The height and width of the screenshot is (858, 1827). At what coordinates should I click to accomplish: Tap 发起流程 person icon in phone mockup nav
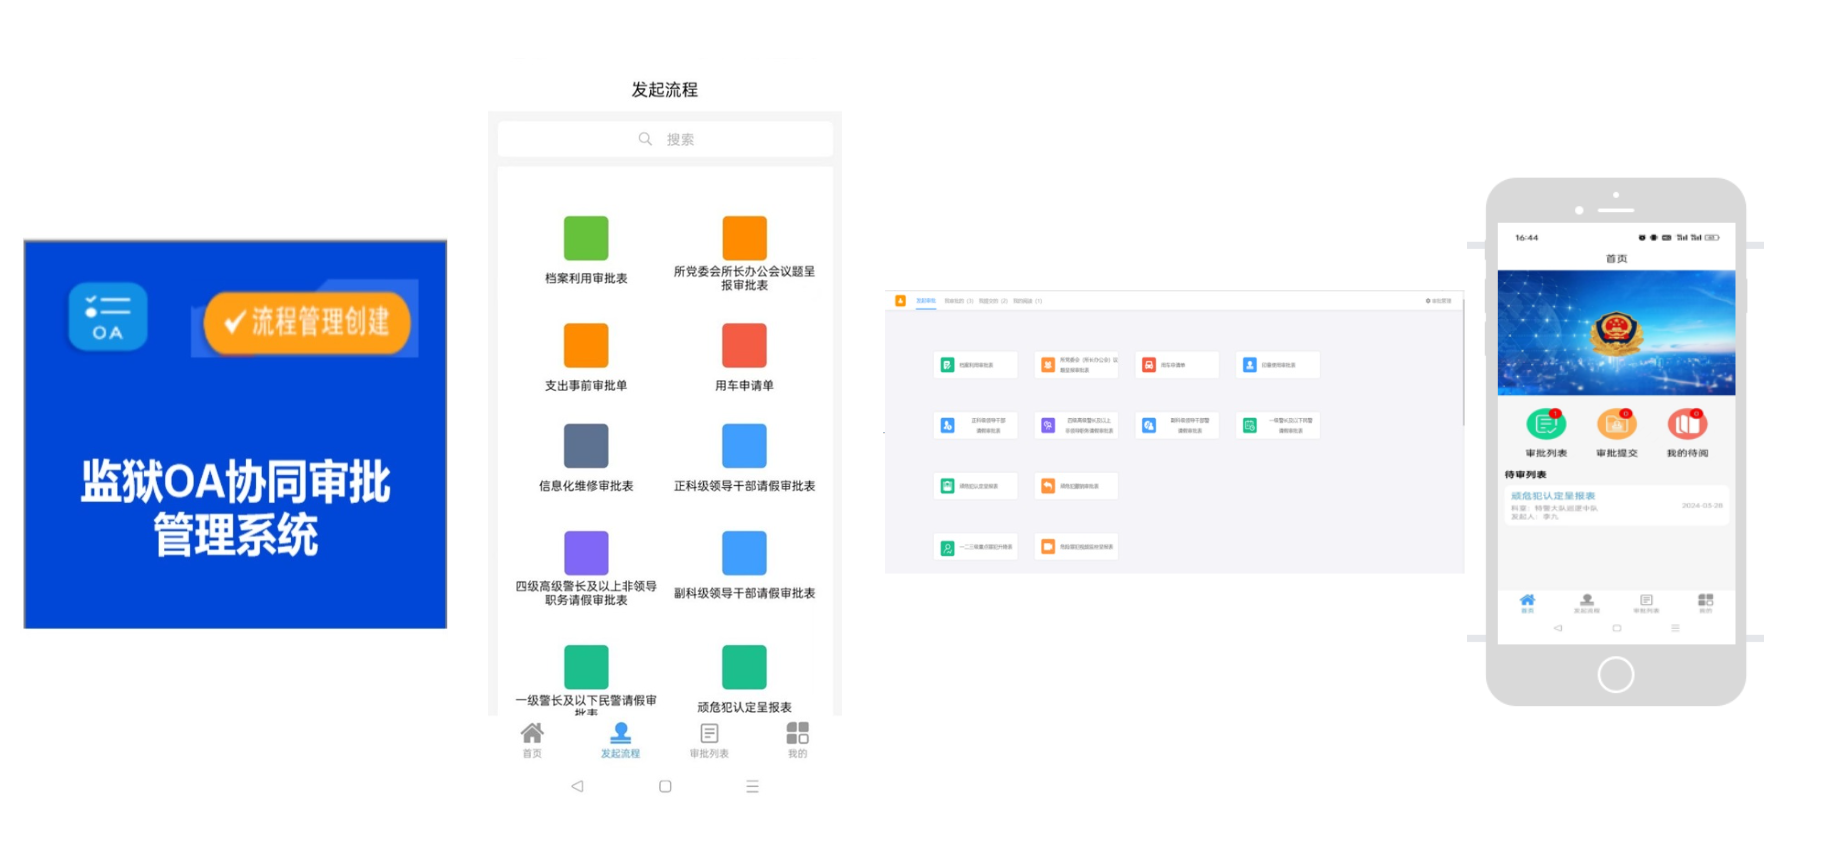click(x=1586, y=602)
